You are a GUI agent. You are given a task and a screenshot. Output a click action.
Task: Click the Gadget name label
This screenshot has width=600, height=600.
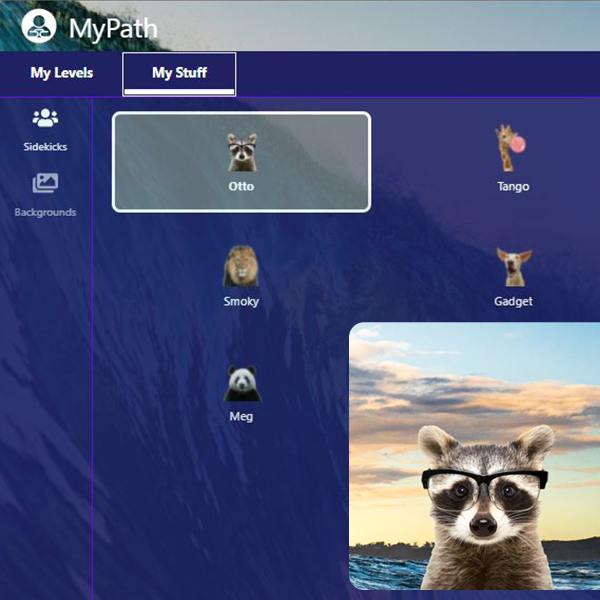tap(513, 301)
